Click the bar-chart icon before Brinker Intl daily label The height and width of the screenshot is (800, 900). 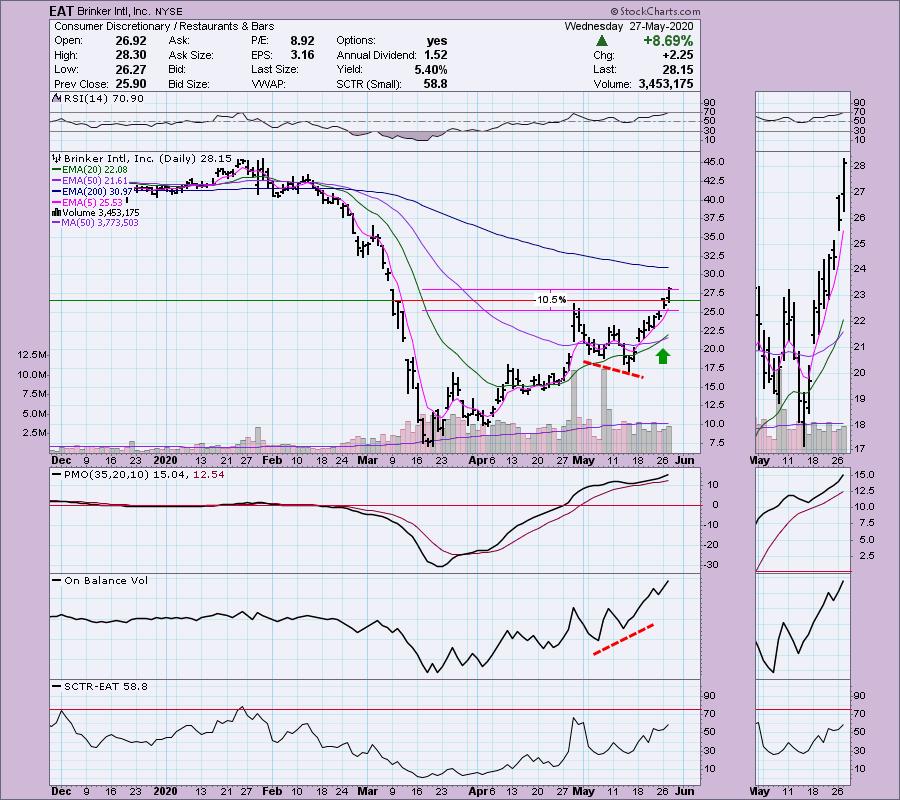pos(56,158)
